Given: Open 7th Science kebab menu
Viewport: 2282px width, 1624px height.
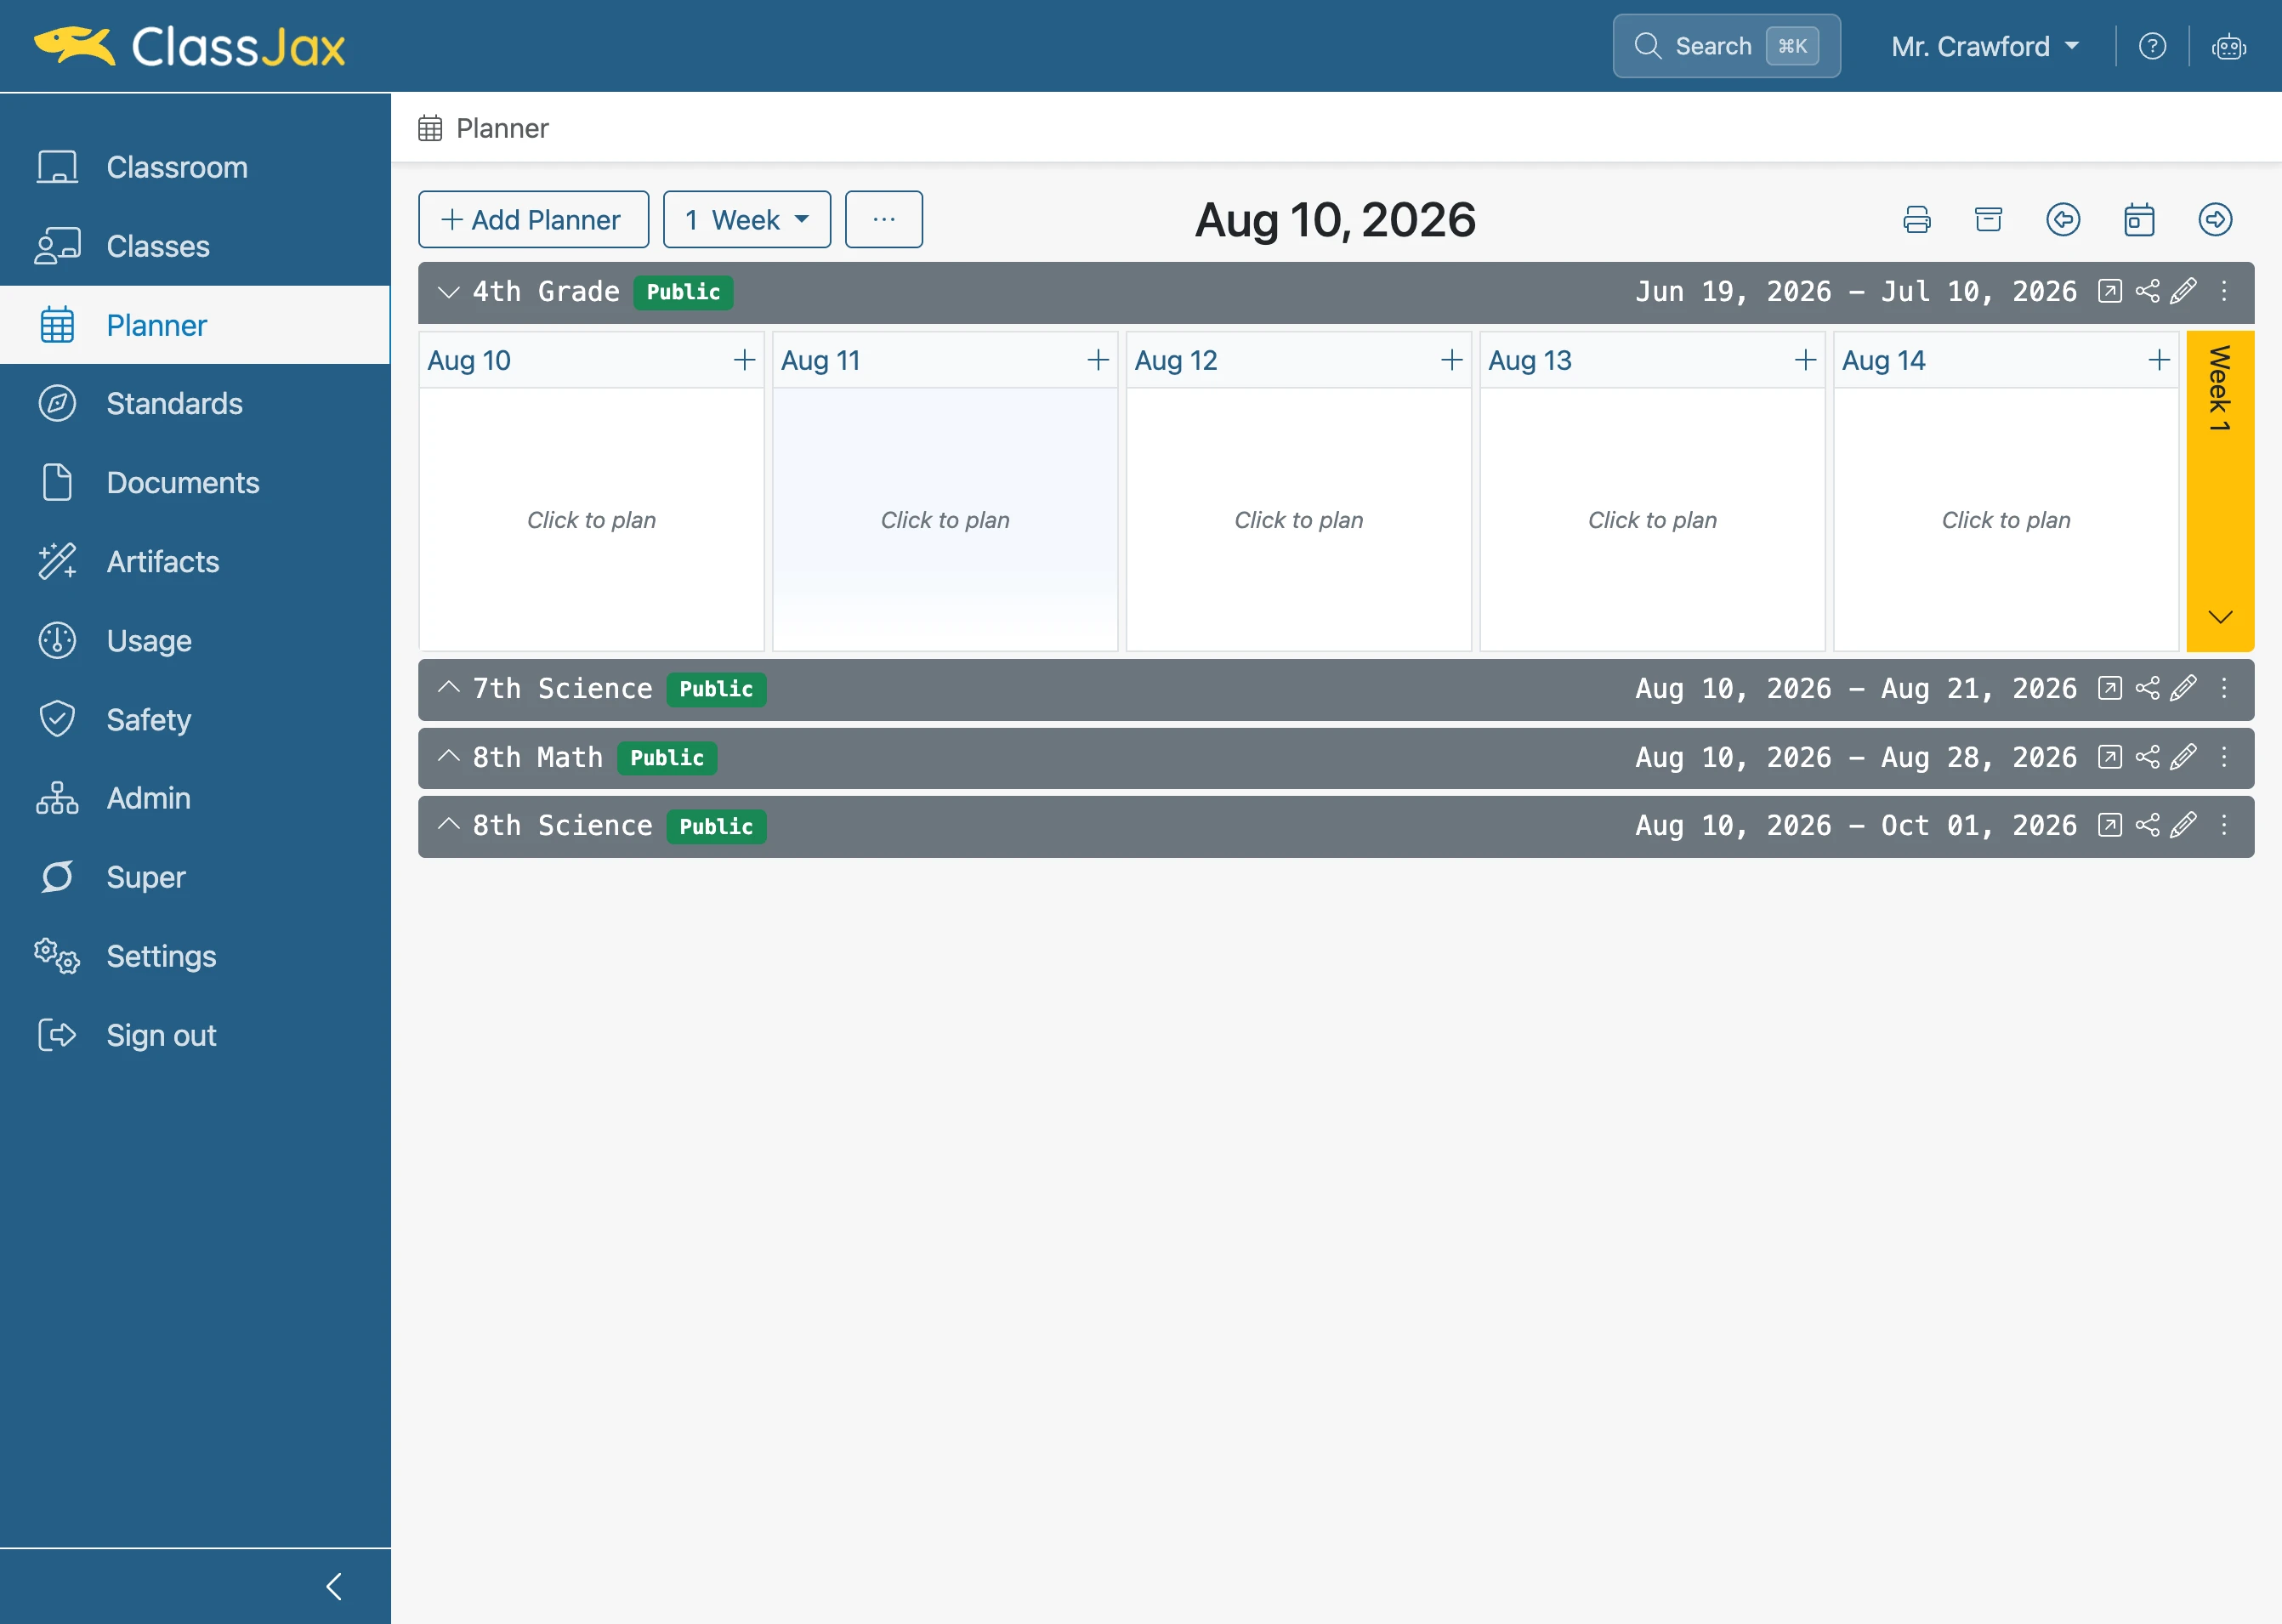Looking at the screenshot, I should pos(2224,688).
